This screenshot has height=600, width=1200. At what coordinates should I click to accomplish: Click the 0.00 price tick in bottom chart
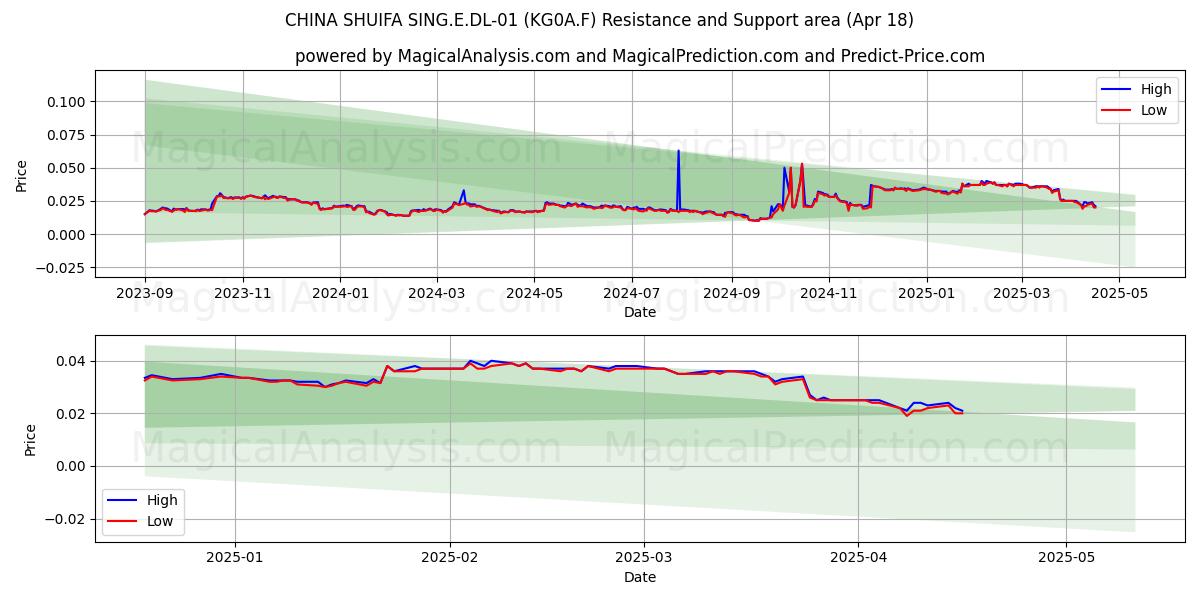coord(73,466)
